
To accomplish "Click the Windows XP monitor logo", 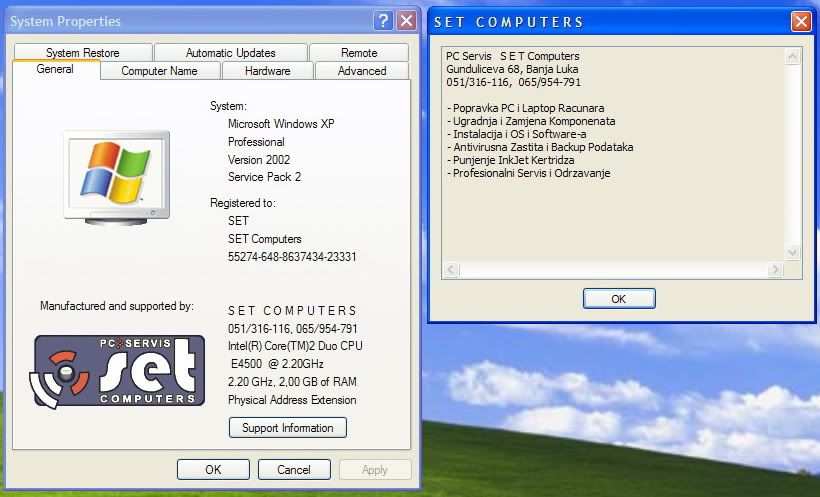I will pos(117,178).
